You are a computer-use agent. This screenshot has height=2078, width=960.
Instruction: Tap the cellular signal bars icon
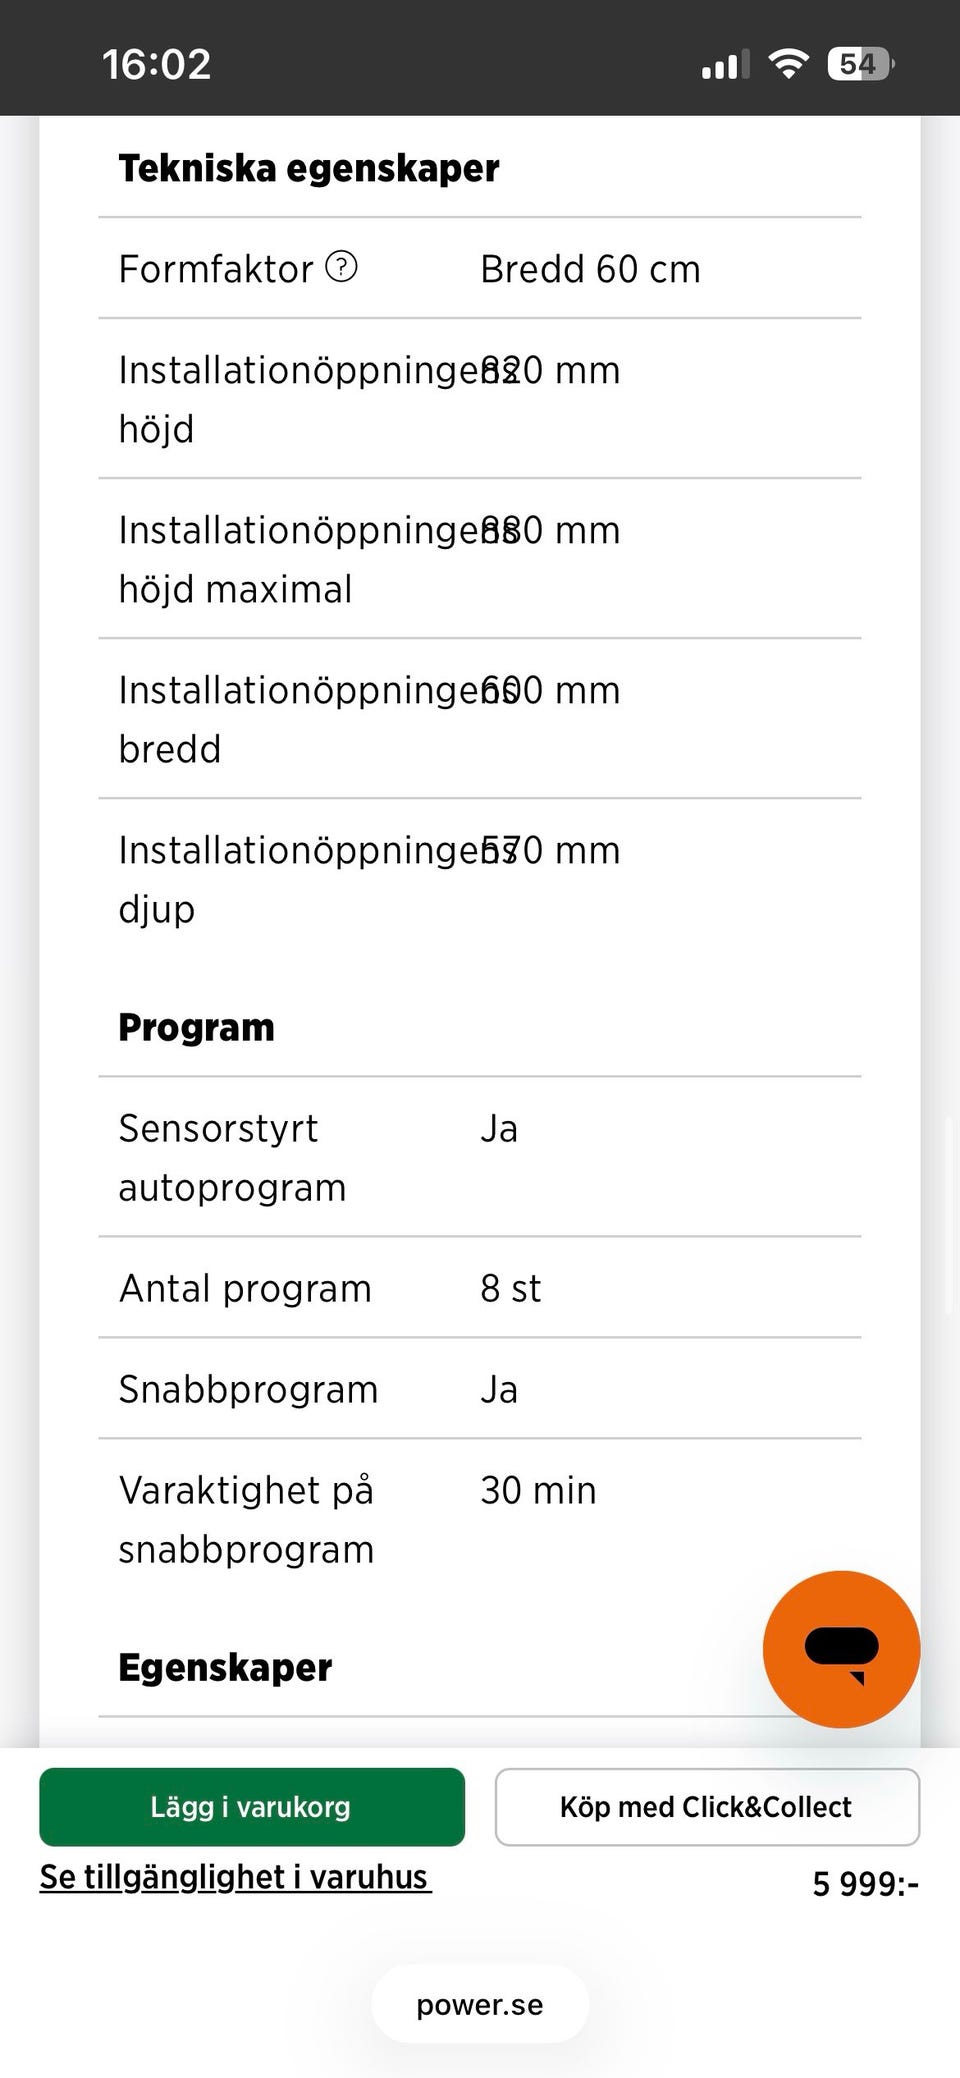[x=725, y=66]
